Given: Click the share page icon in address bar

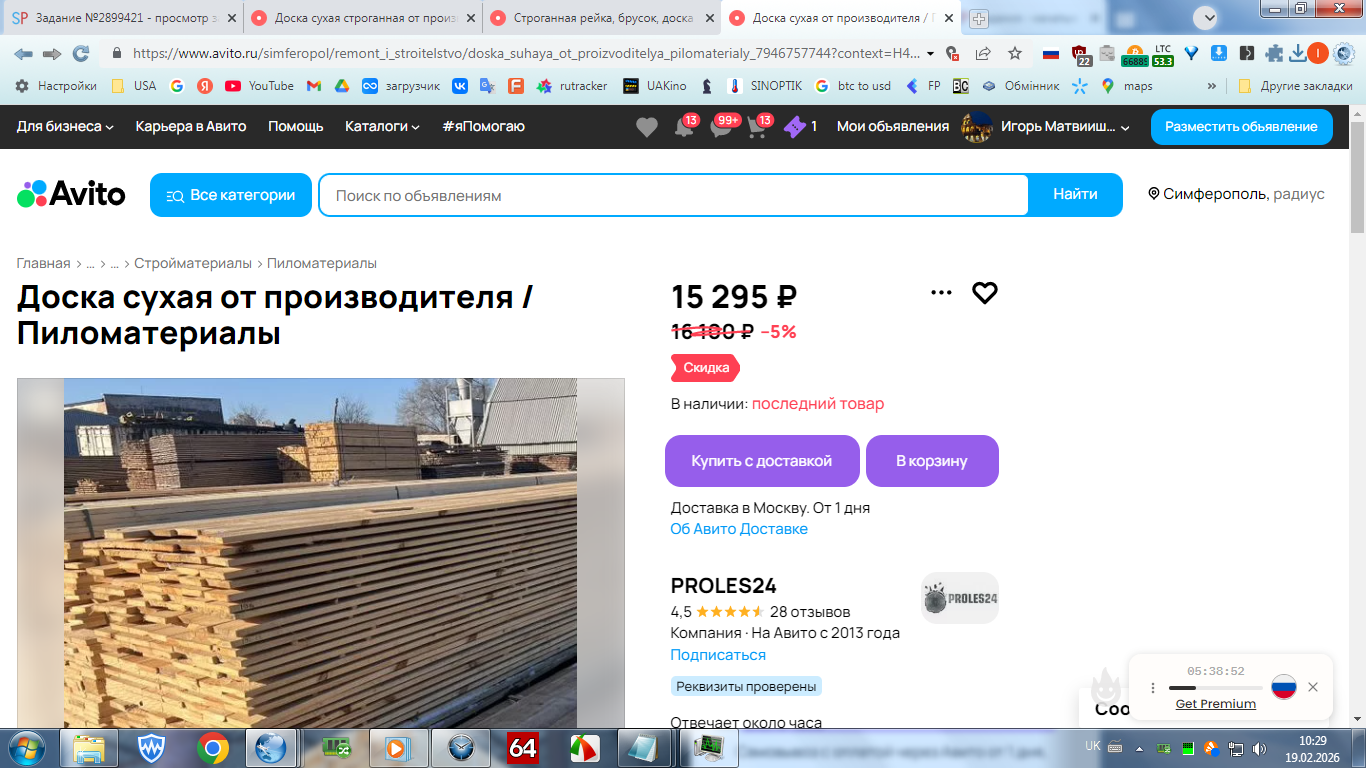Looking at the screenshot, I should [983, 54].
